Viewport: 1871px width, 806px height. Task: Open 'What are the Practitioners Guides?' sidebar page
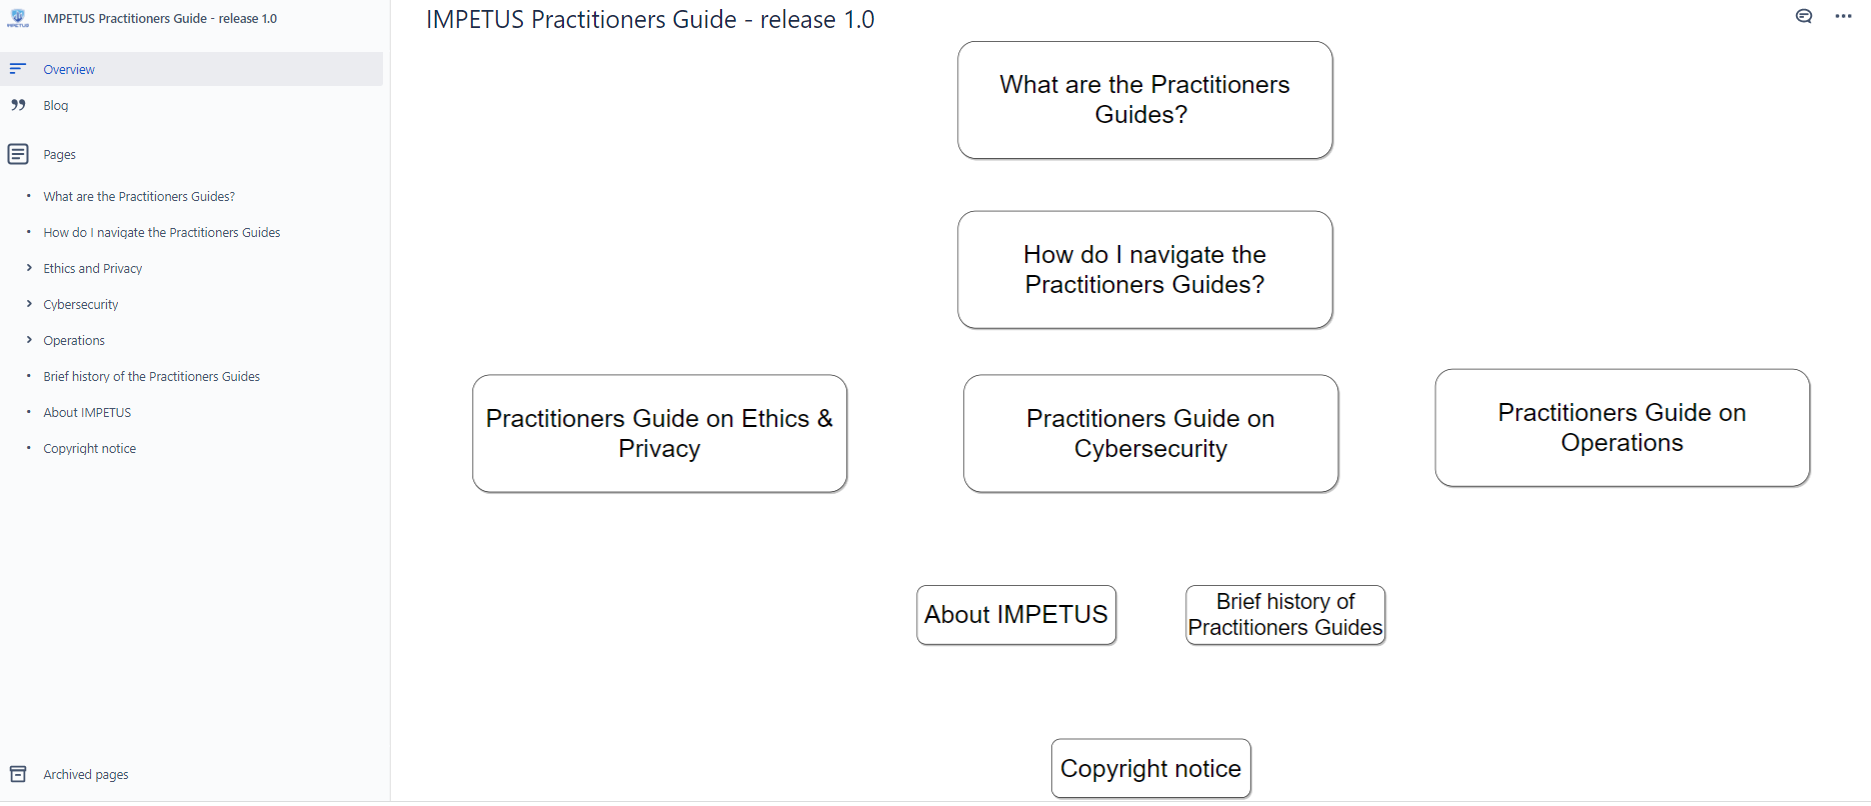(139, 196)
